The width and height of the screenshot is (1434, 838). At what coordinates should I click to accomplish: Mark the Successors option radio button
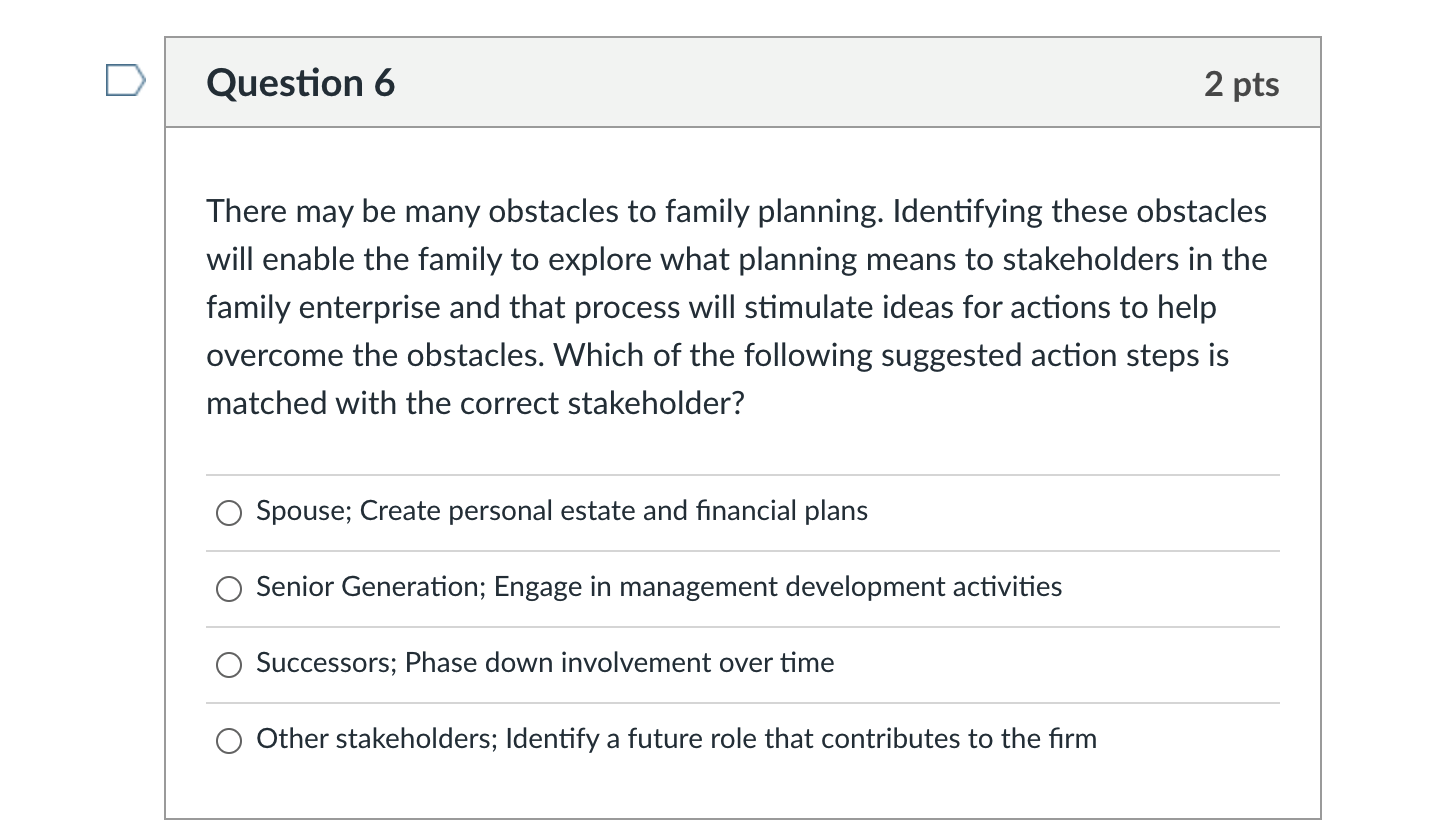pos(229,665)
